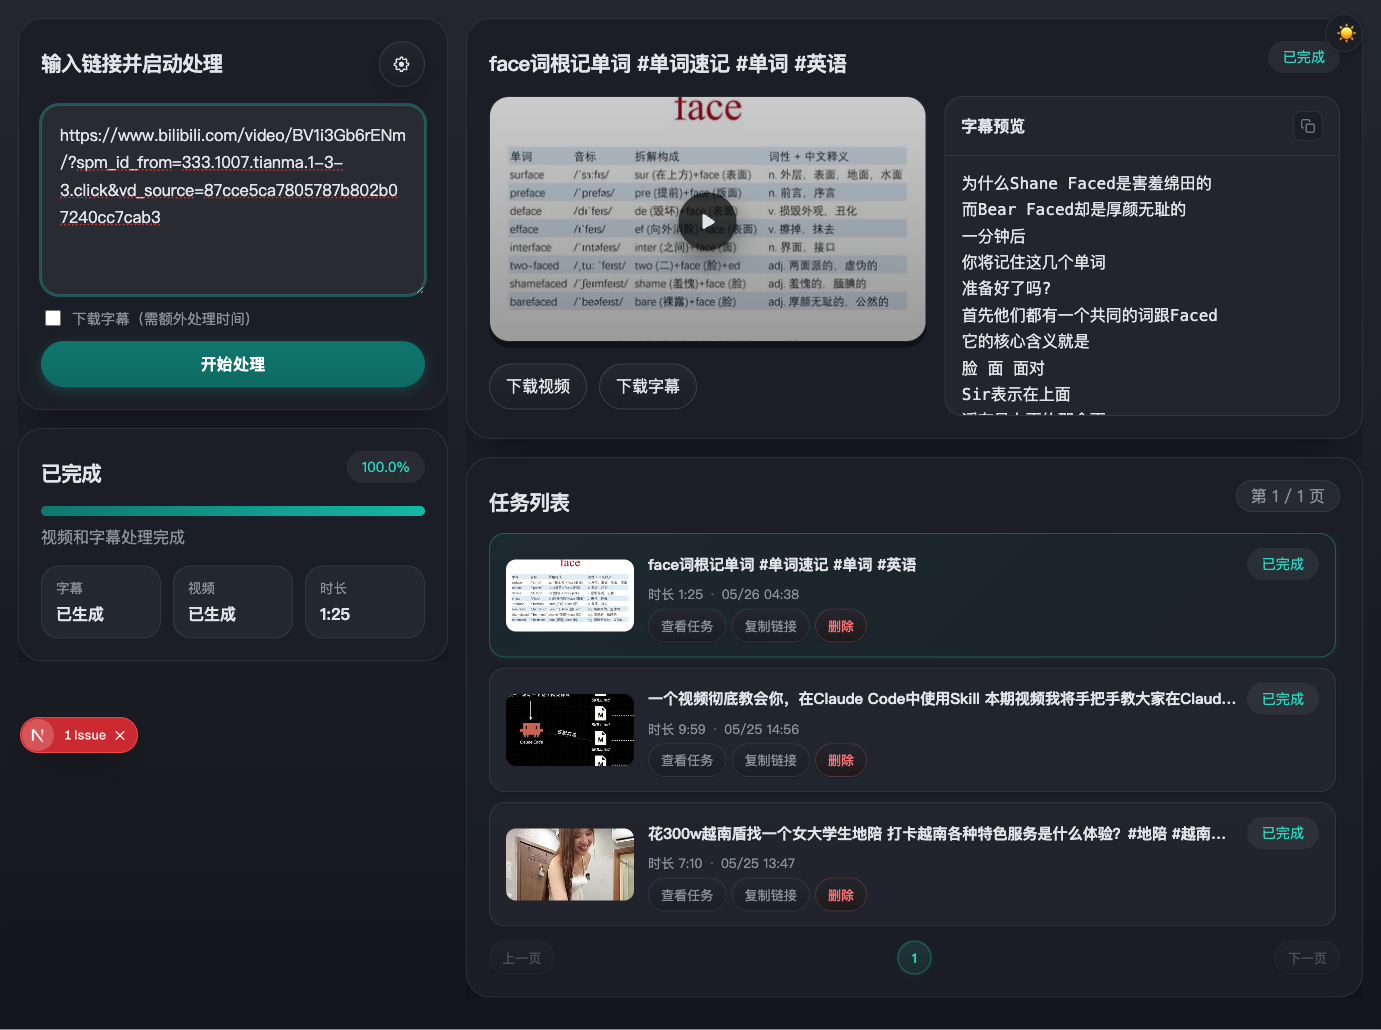Screen dimensions: 1381x1030
Task: Click title face词根记单词 in task list
Action: click(782, 565)
